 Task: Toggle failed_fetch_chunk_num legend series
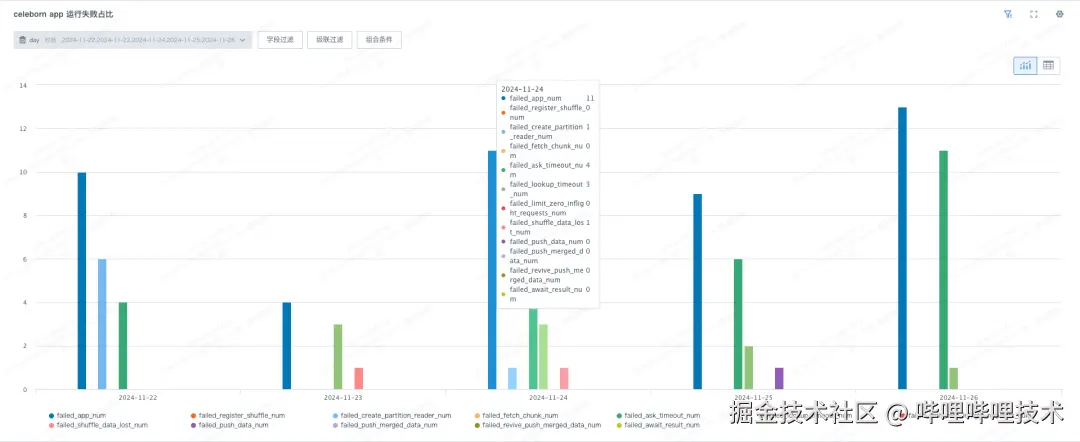coord(515,416)
